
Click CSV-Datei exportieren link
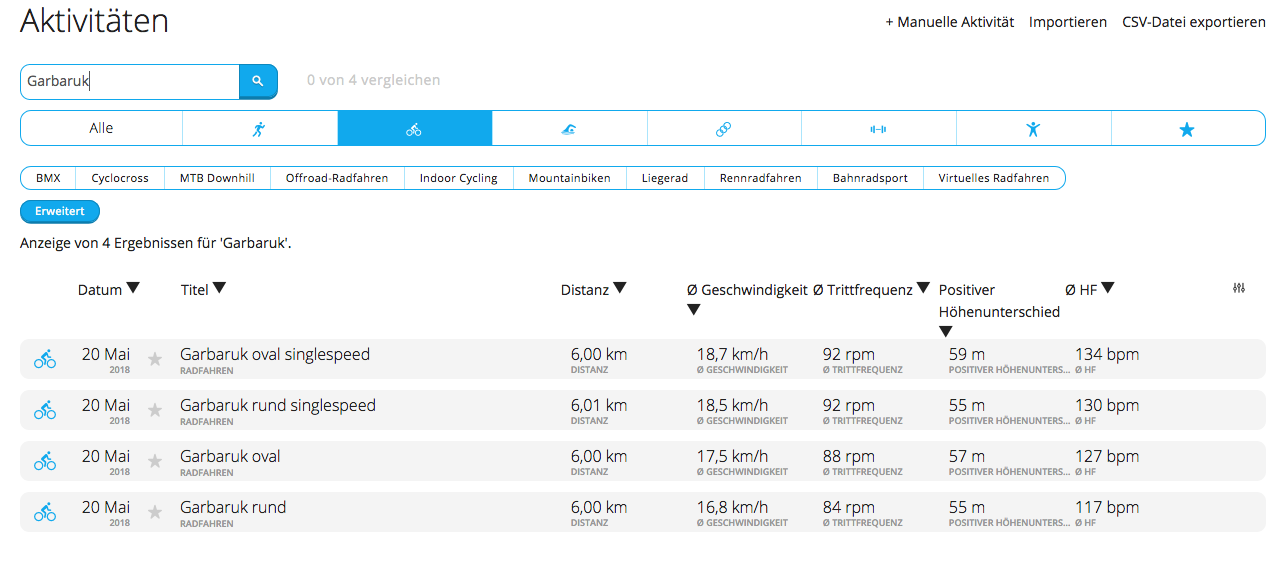pyautogui.click(x=1193, y=22)
